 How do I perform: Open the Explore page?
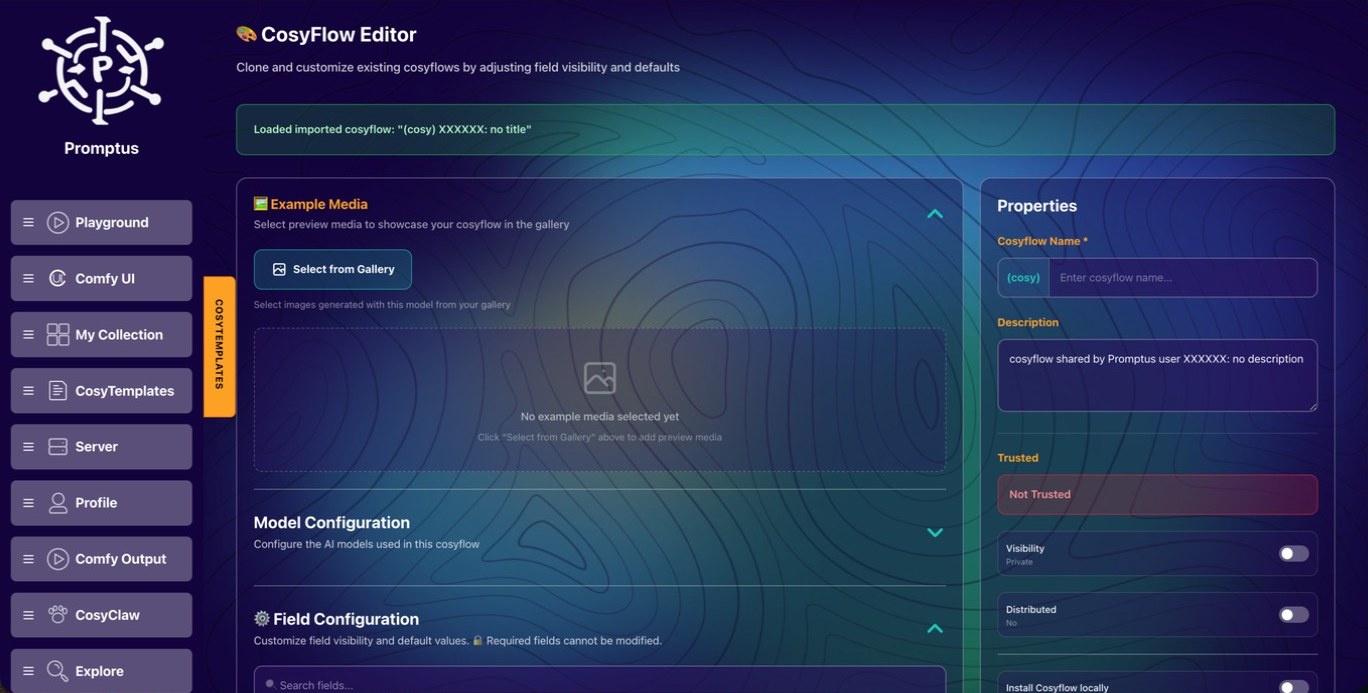pos(101,671)
